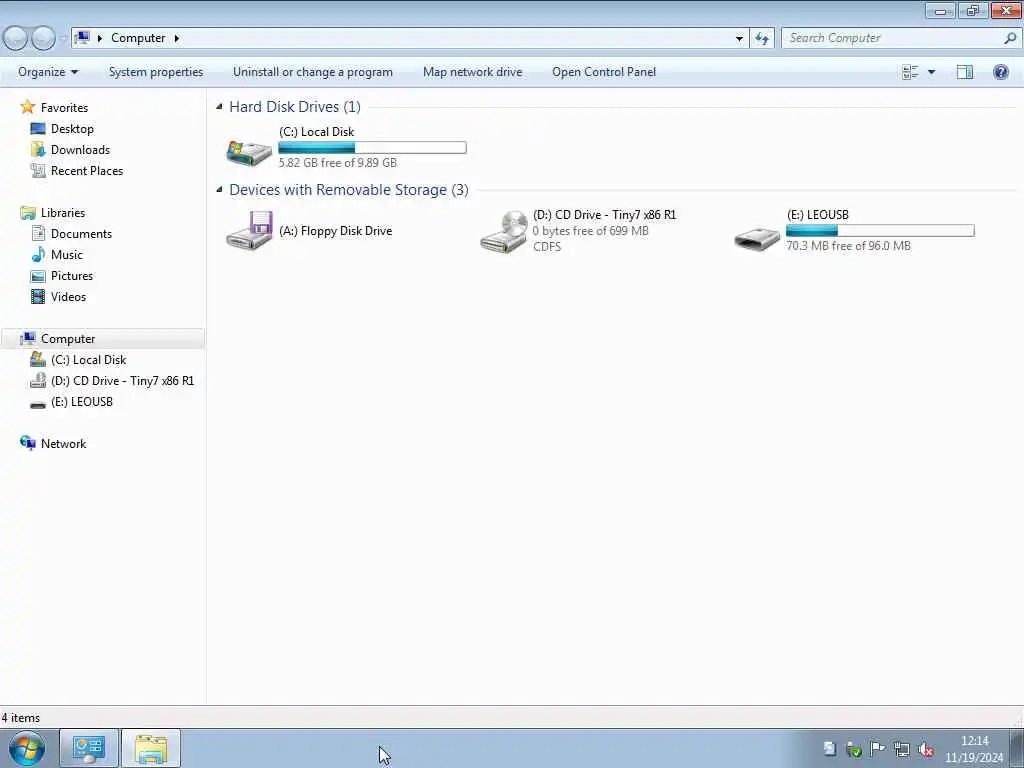Click the Show desktop button
The image size is (1024, 768).
click(1017, 748)
